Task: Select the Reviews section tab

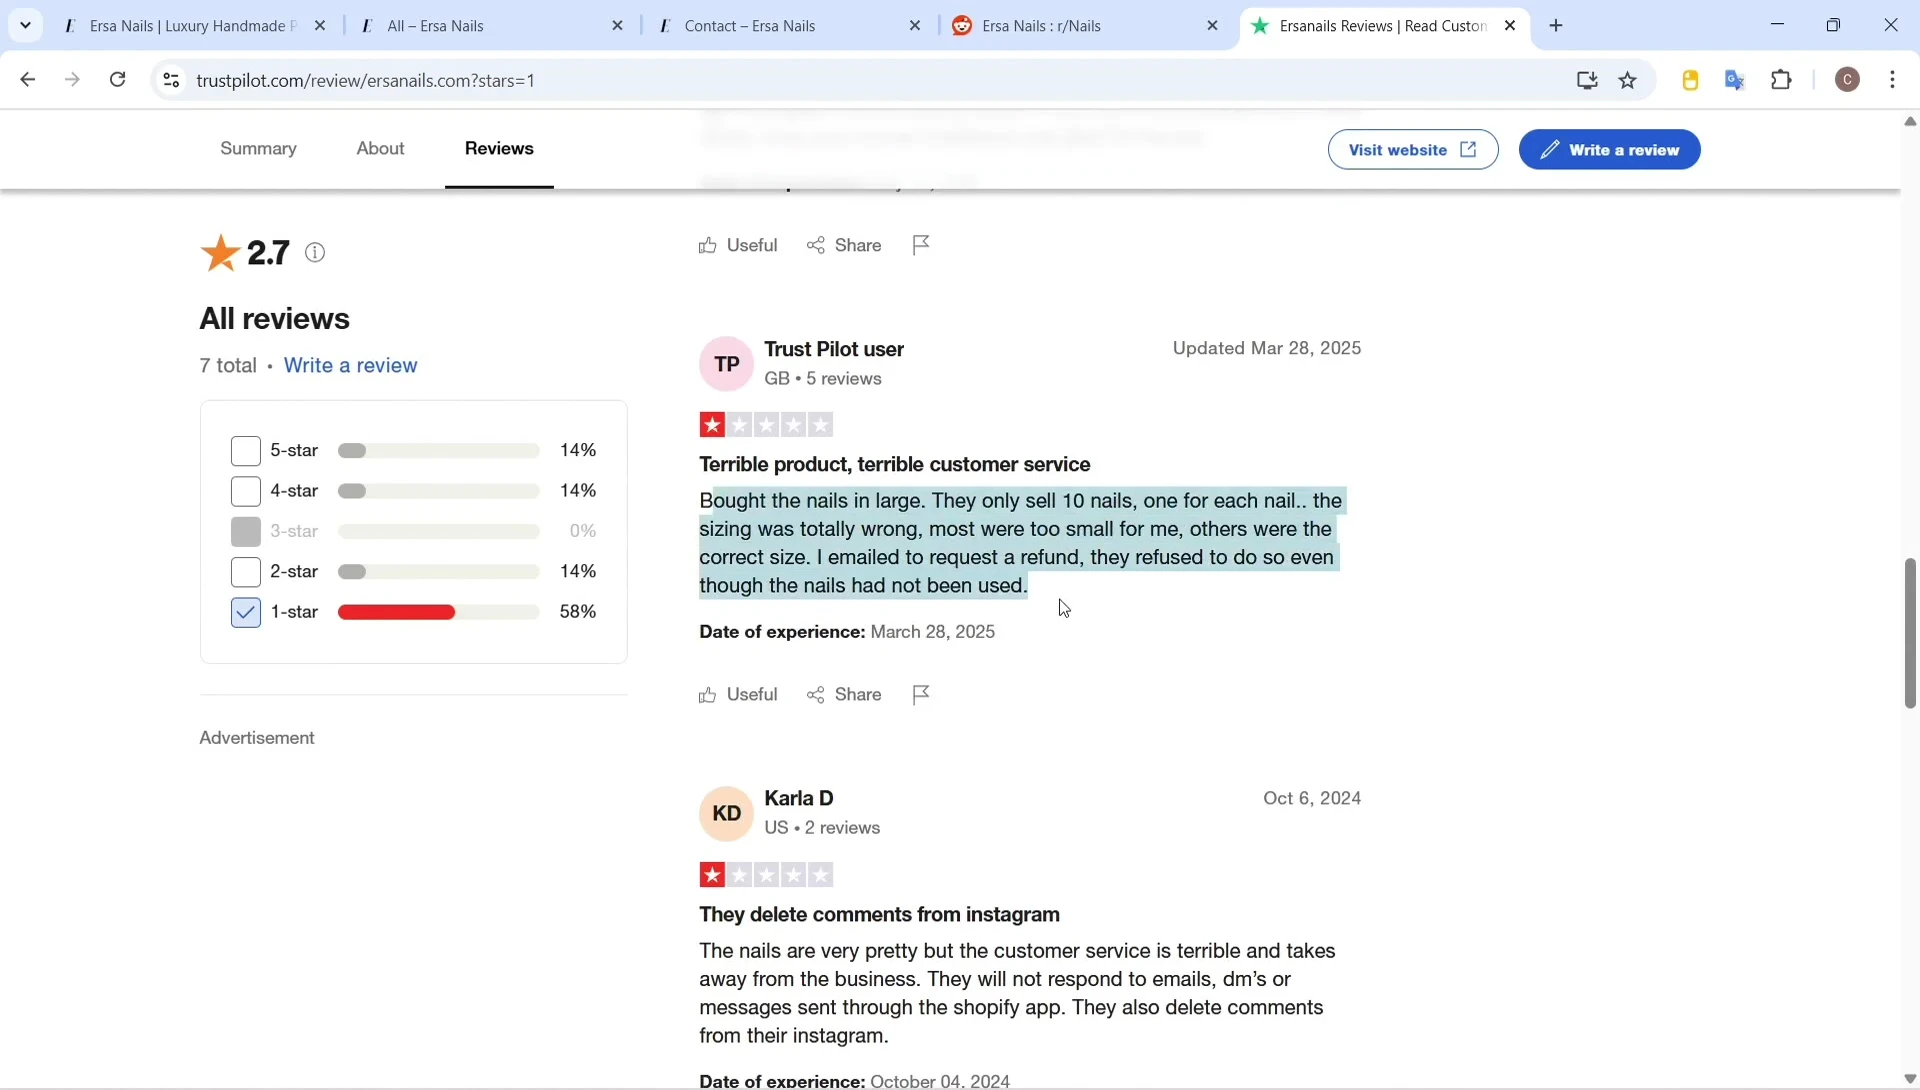Action: (x=499, y=149)
